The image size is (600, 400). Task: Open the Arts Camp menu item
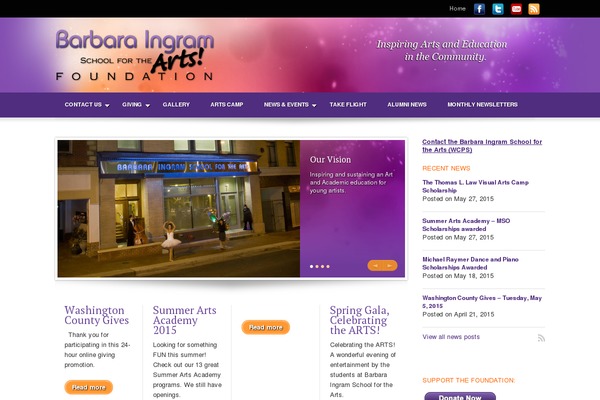227,104
